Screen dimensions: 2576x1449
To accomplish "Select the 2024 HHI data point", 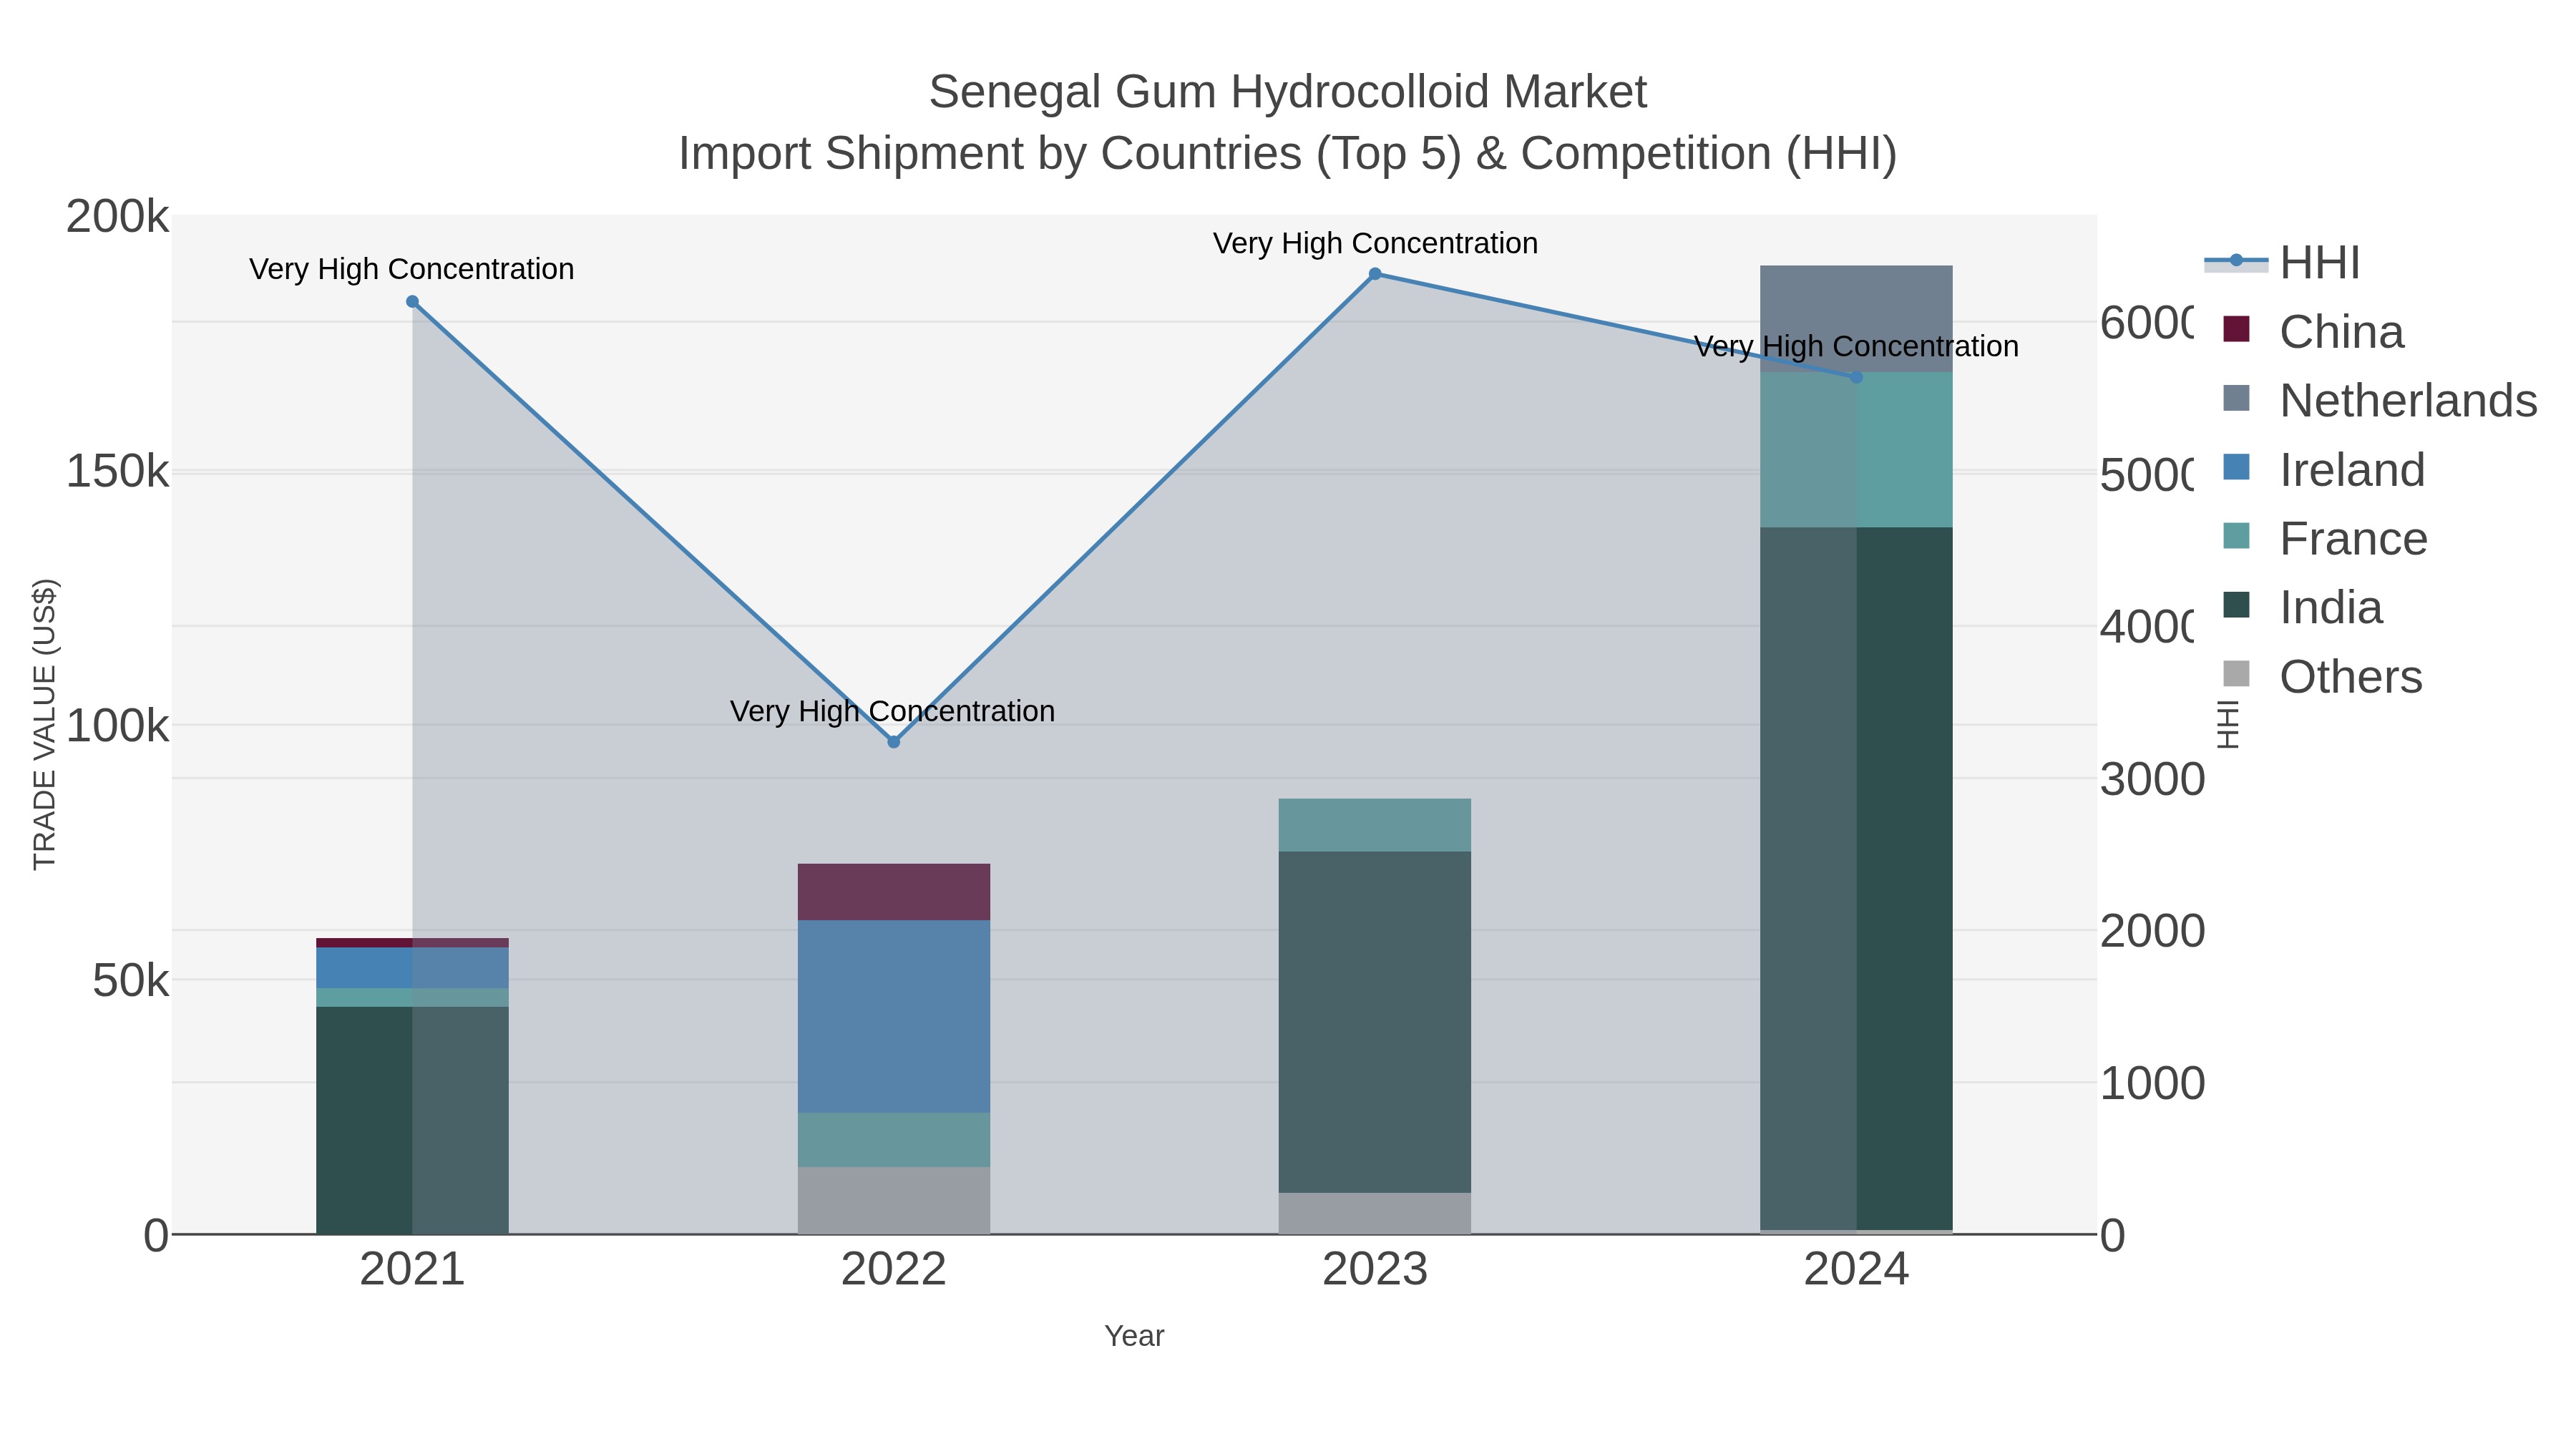I will [1856, 377].
